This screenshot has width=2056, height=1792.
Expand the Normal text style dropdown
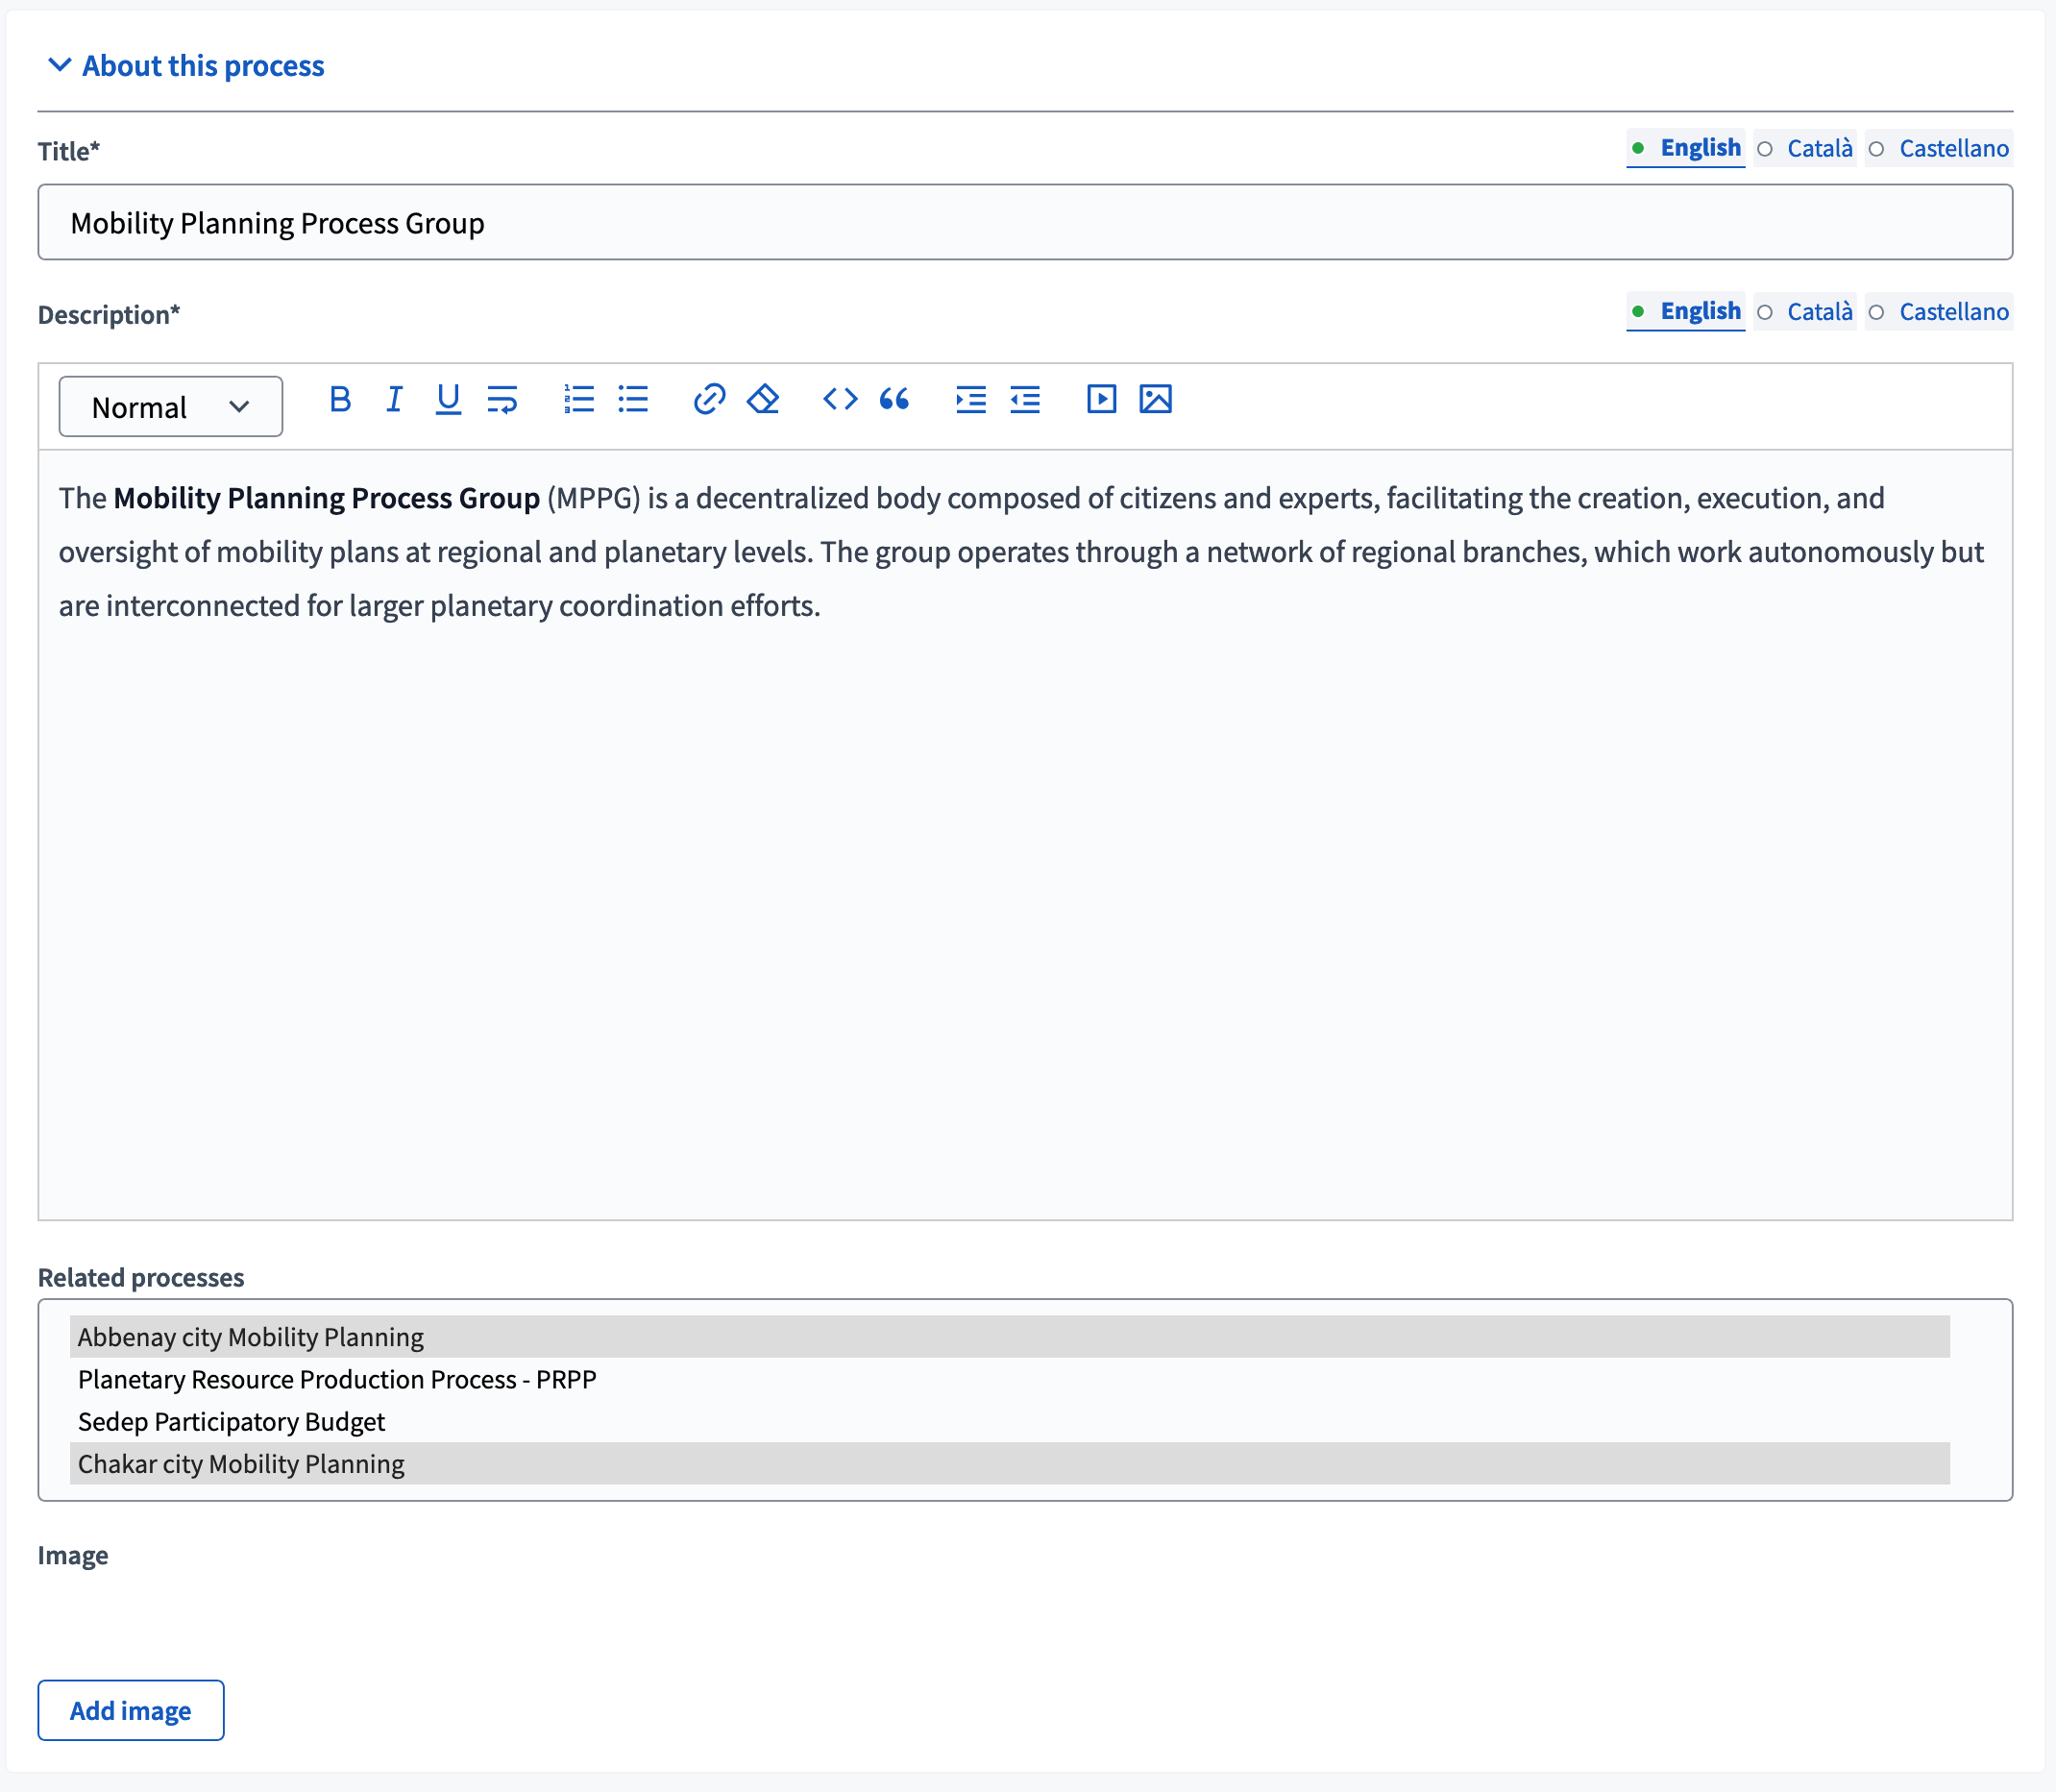[x=168, y=404]
